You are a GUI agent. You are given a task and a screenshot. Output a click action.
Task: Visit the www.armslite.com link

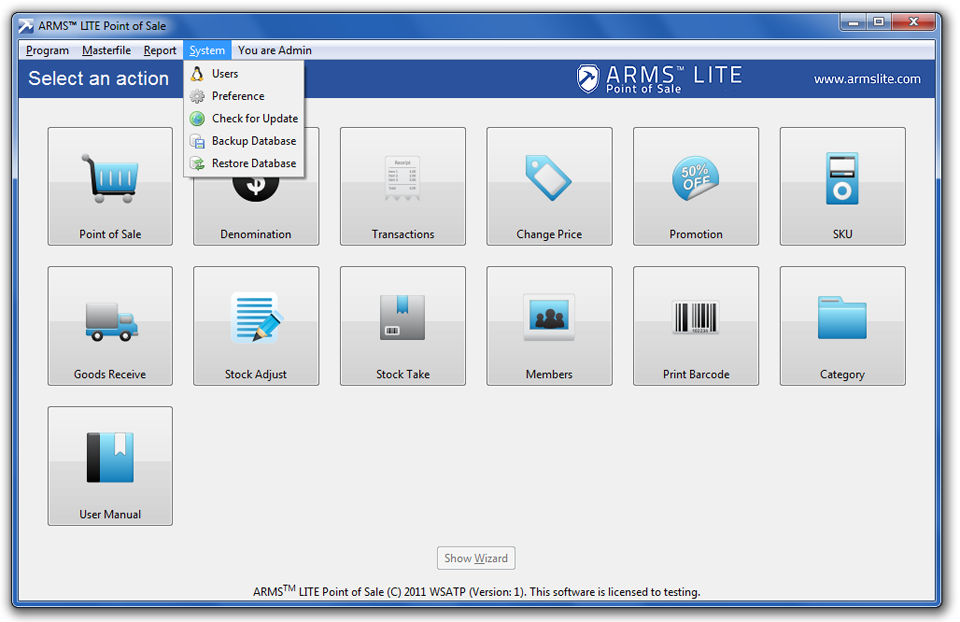point(867,79)
